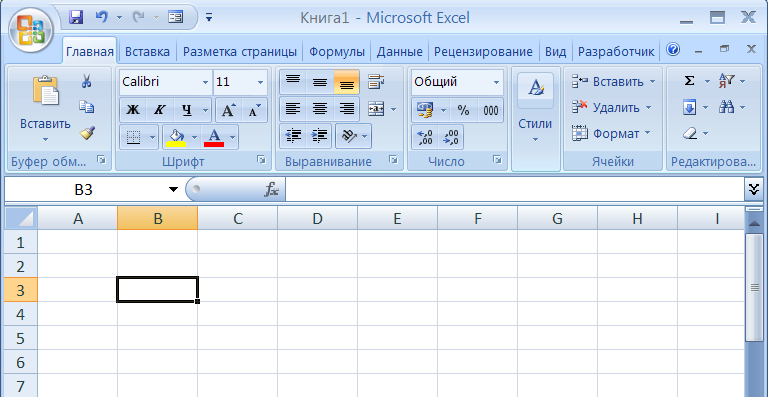
Task: Save the workbook from the quick access toolbar
Action: click(x=76, y=18)
